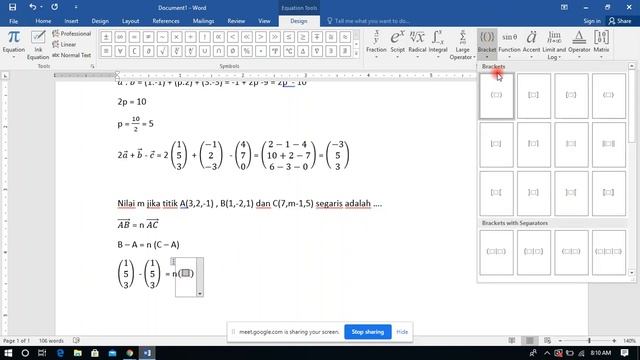Insert the less-than-or-equal symbol
This screenshot has width=640, height=360.
[x=289, y=37]
